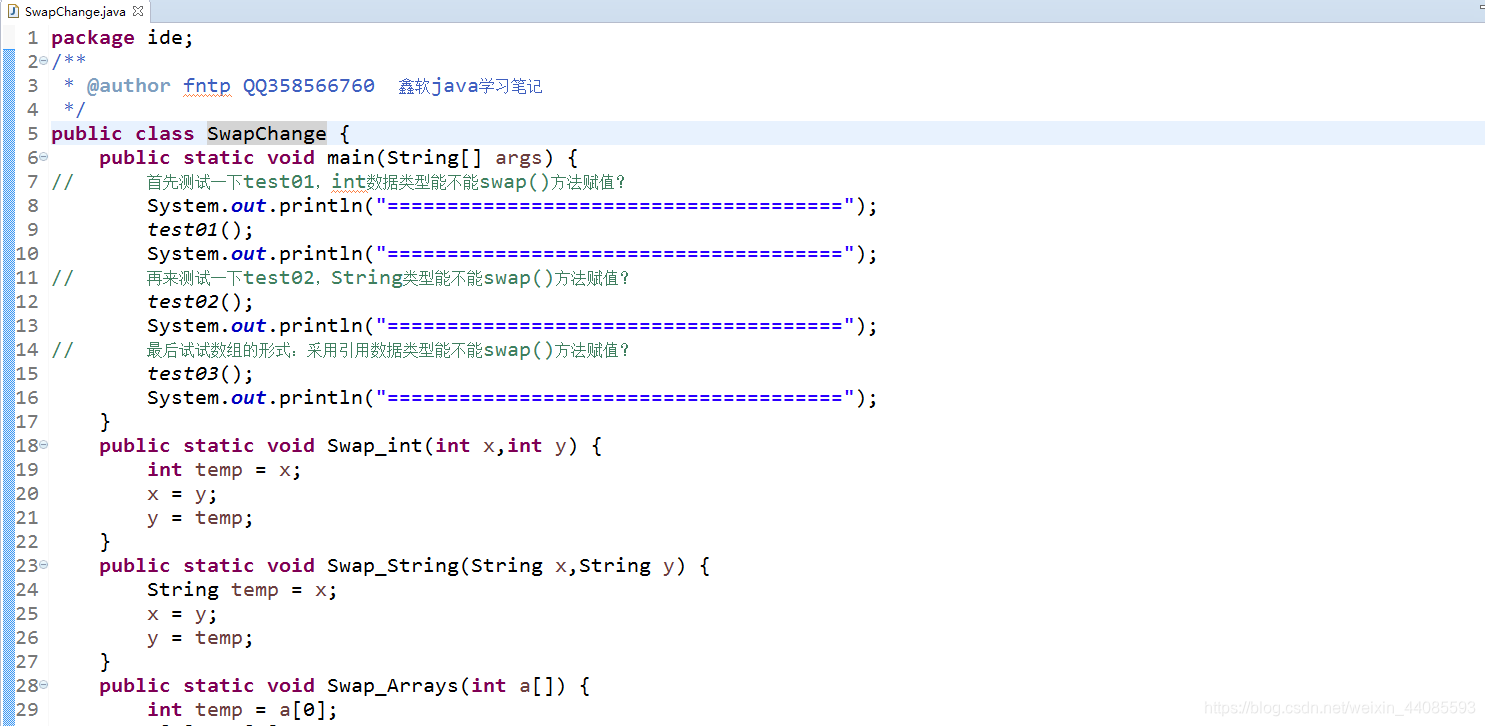Click 'int temp = x;' on line 19
The height and width of the screenshot is (726, 1485).
tap(224, 470)
